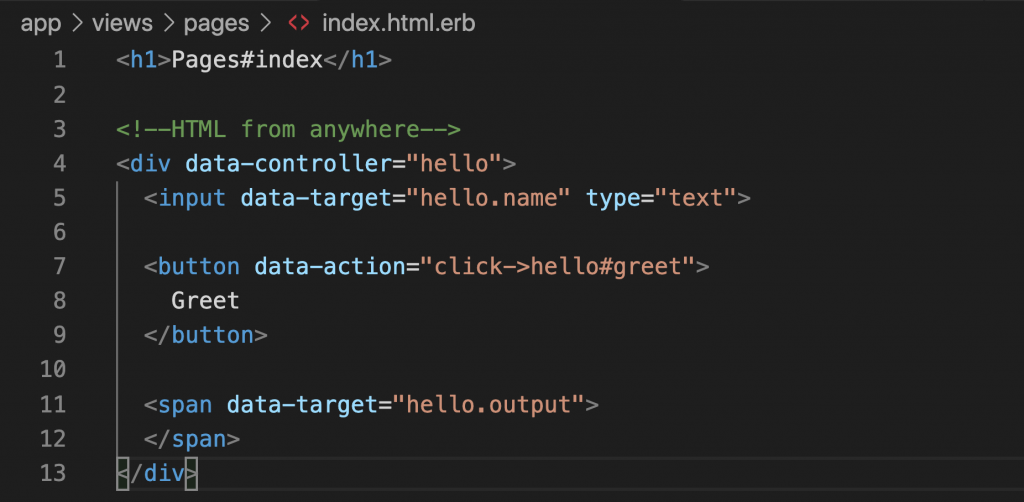The image size is (1024, 502).
Task: Click the closing 'button' tag on line 9
Action: (x=206, y=336)
